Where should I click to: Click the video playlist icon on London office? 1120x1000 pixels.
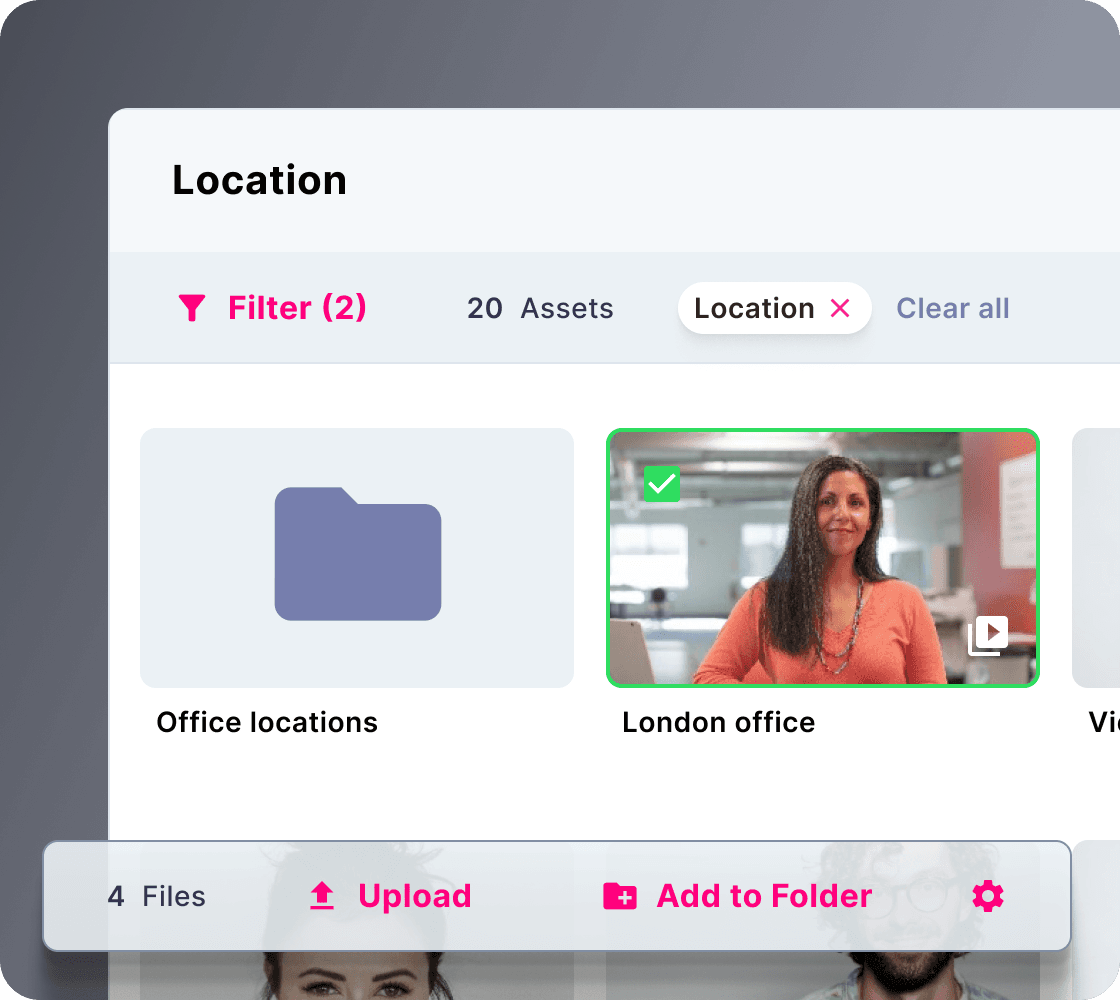coord(987,635)
